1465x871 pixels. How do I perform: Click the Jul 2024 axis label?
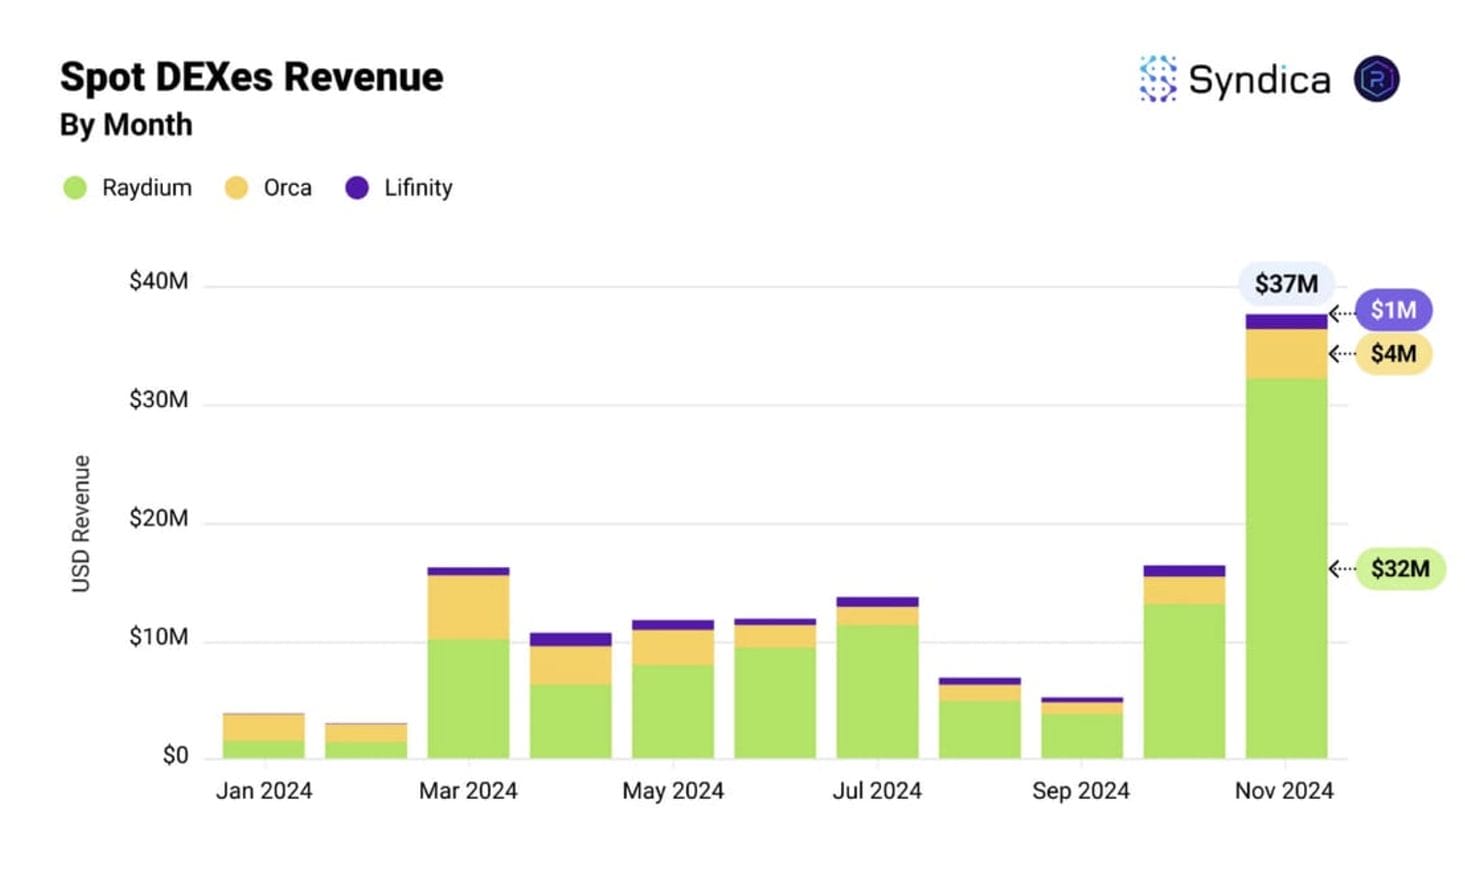coord(877,791)
